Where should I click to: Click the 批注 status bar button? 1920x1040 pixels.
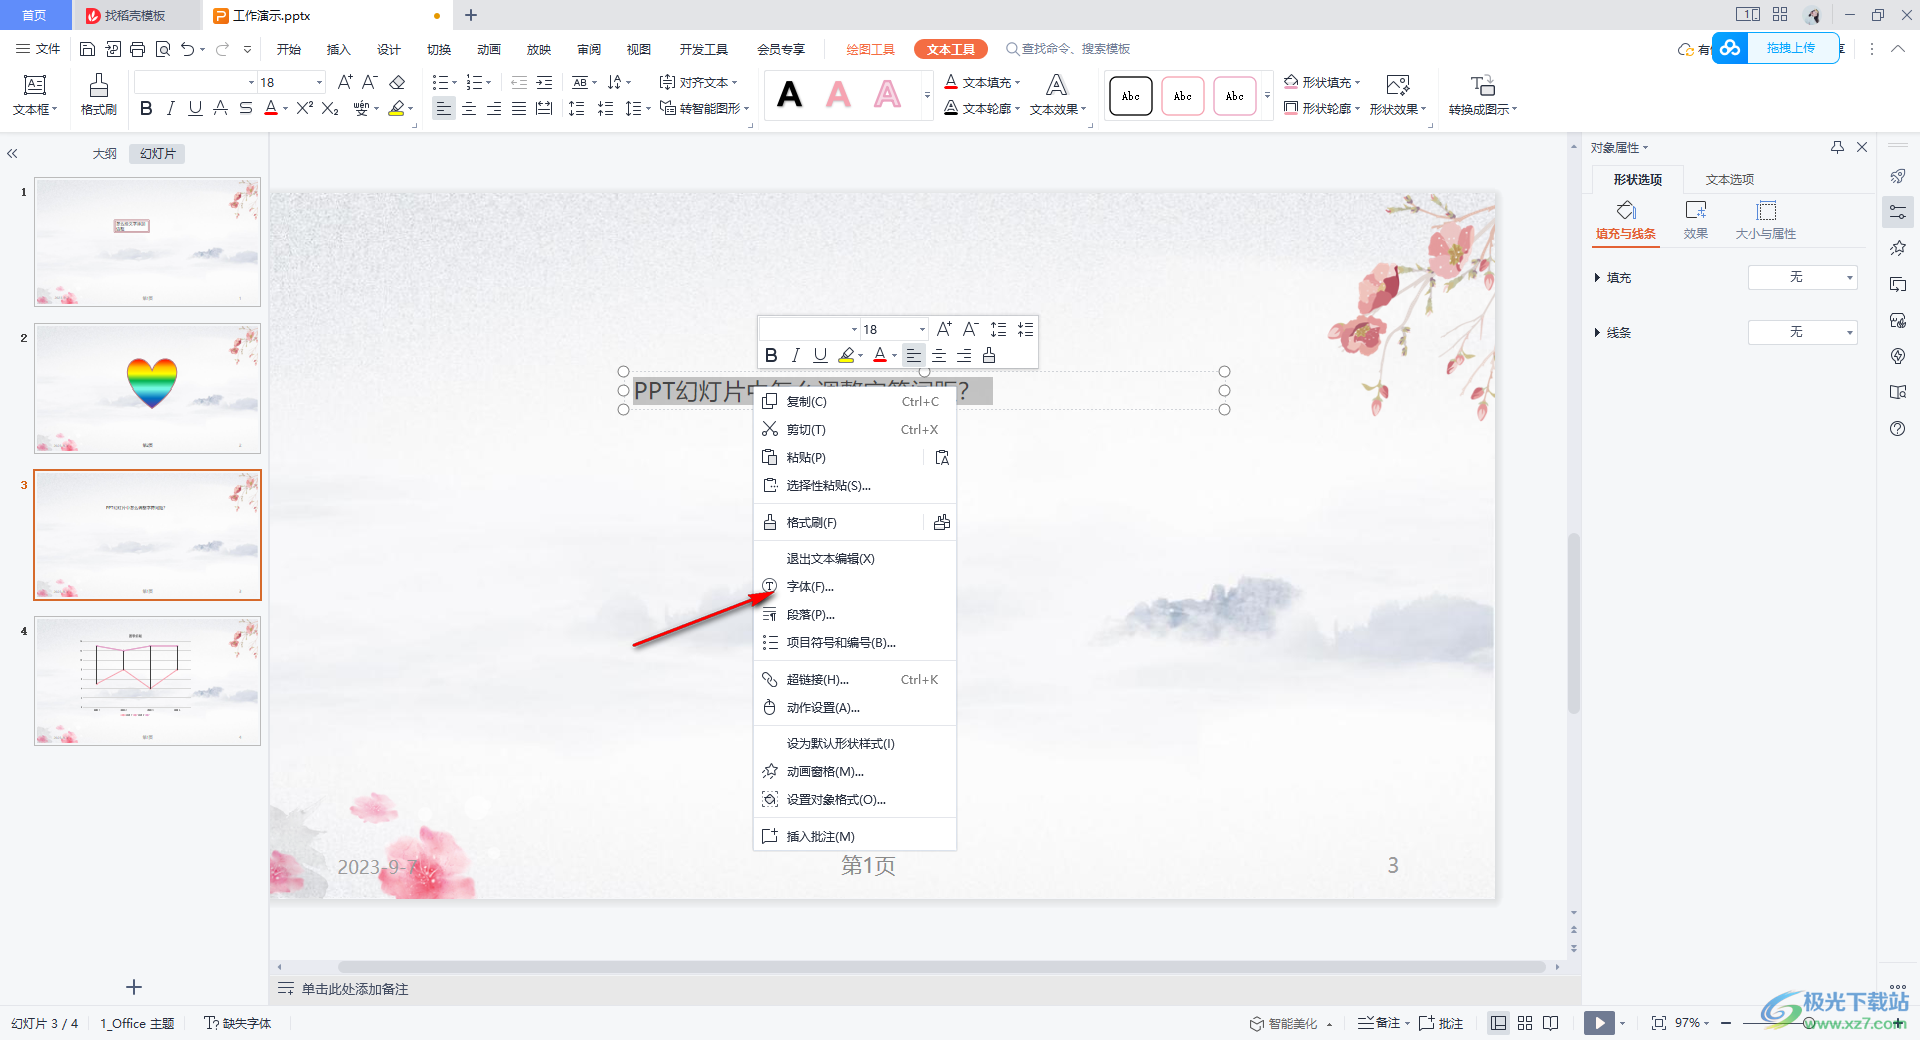point(1441,1023)
